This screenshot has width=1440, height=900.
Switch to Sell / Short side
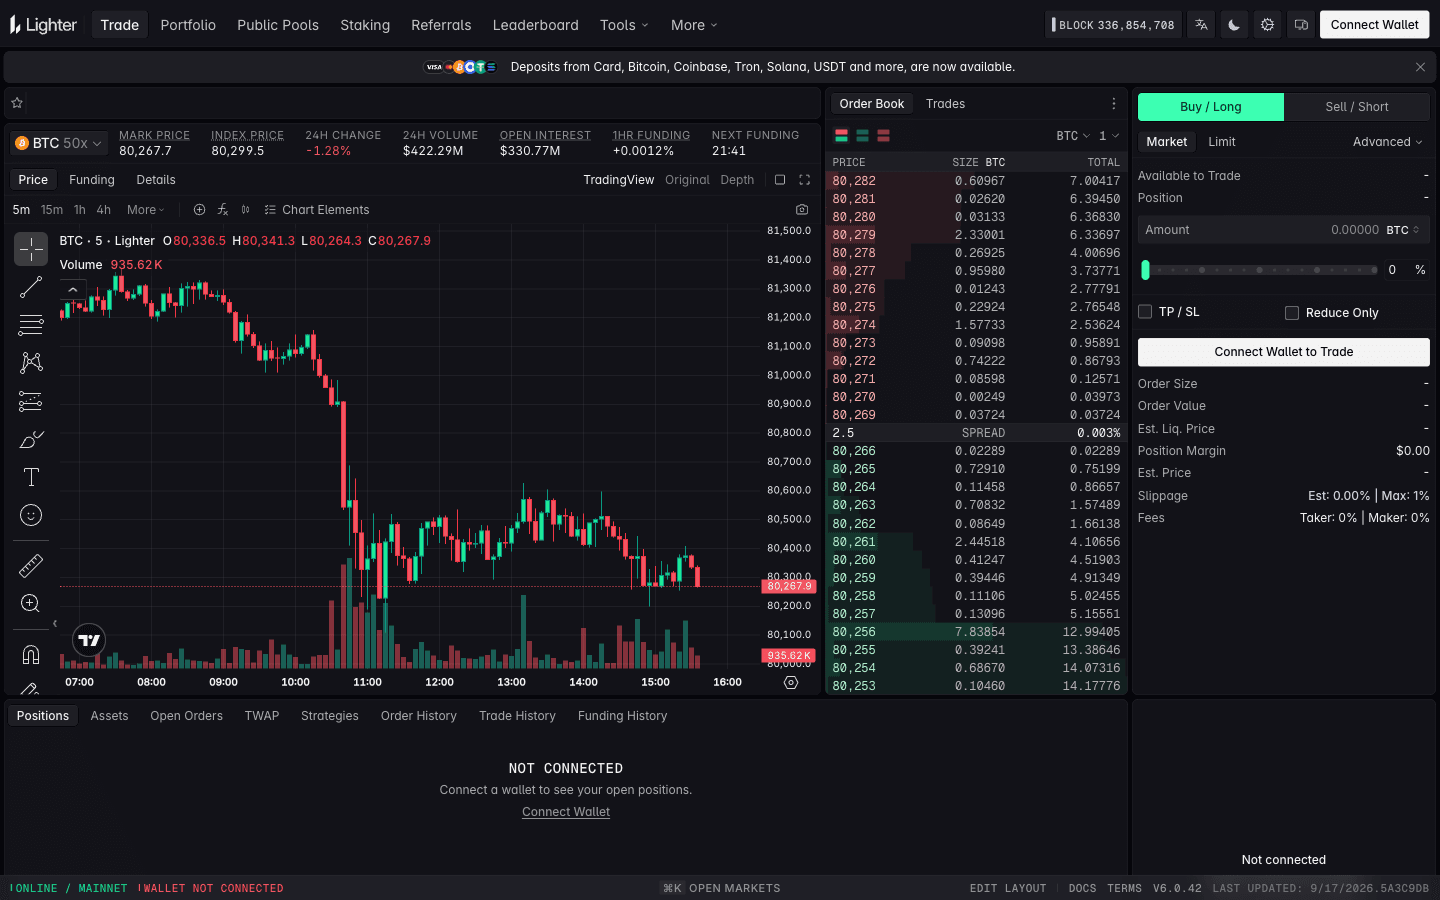(1357, 107)
